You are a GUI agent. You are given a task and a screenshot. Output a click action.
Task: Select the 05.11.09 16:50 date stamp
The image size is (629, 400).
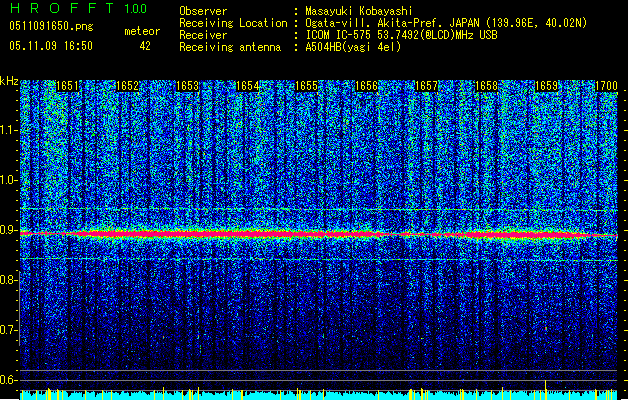tap(50, 46)
